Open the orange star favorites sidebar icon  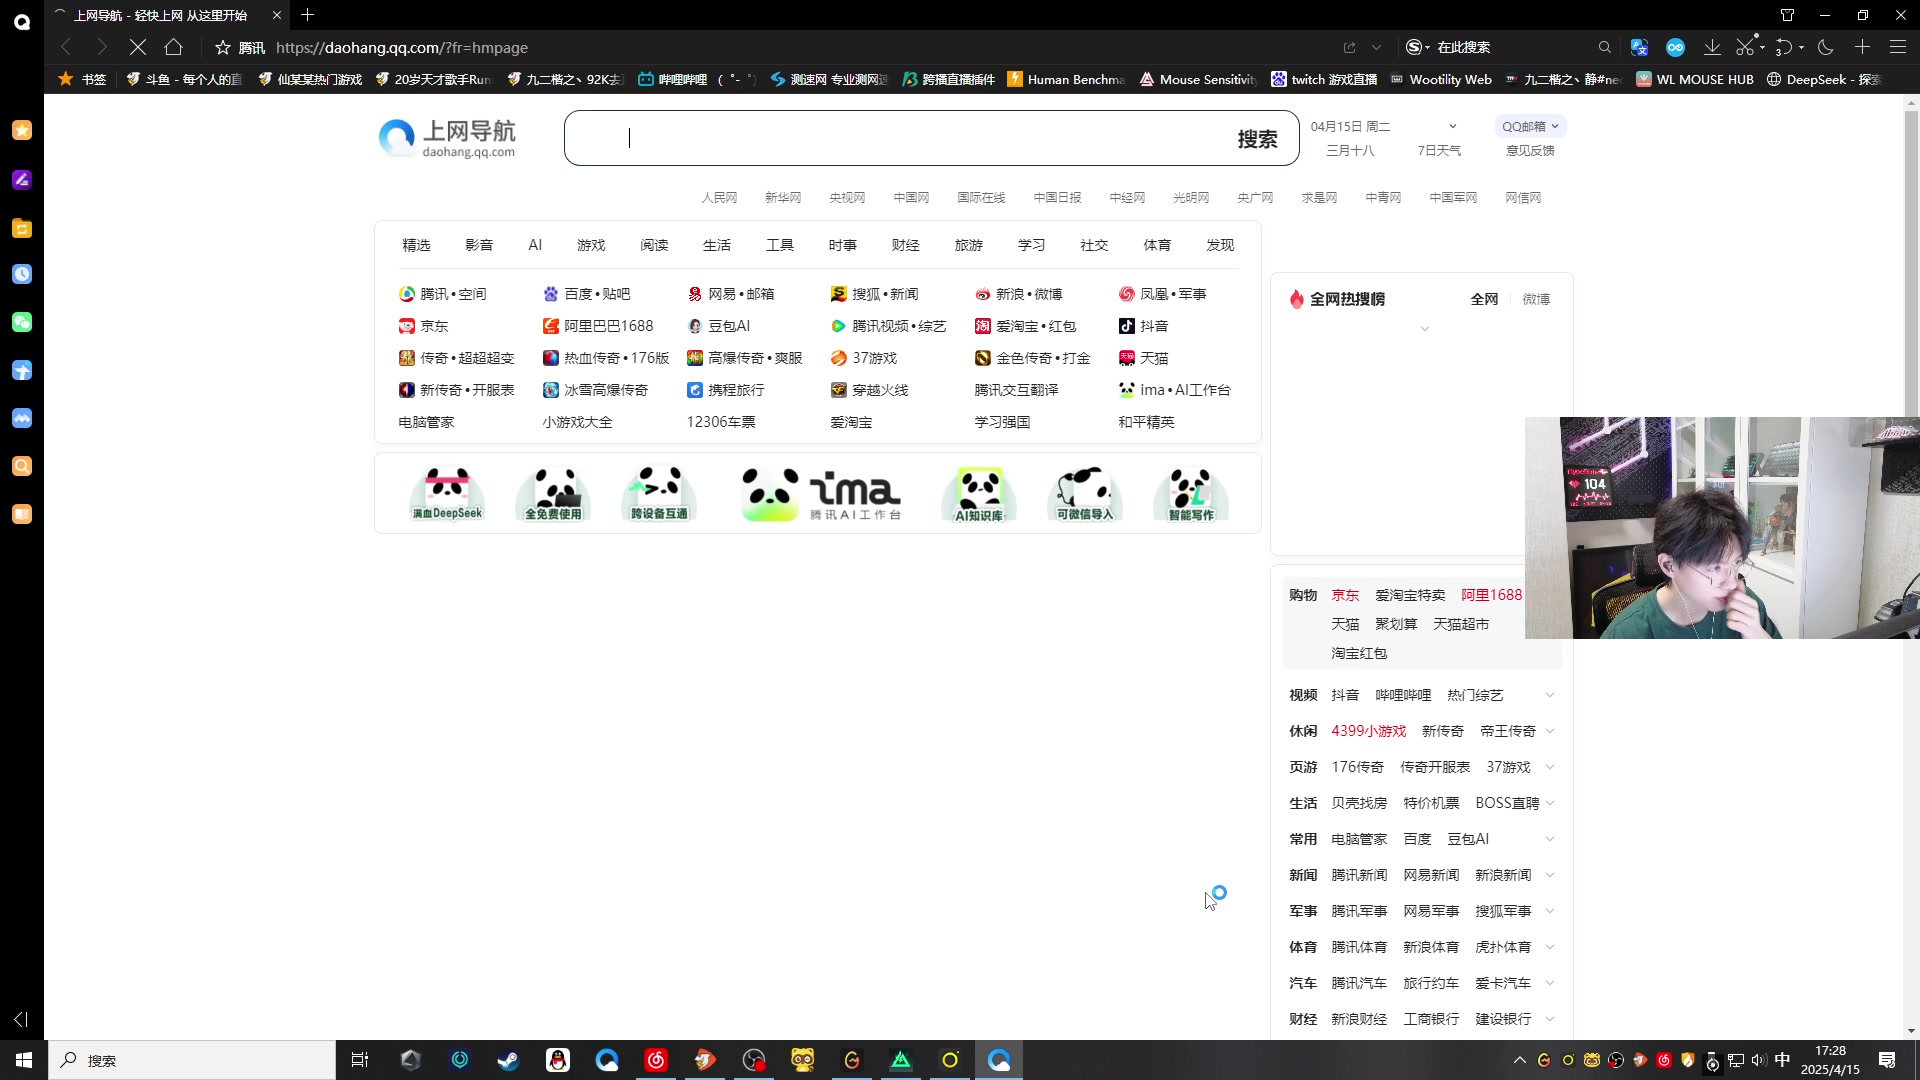(22, 130)
